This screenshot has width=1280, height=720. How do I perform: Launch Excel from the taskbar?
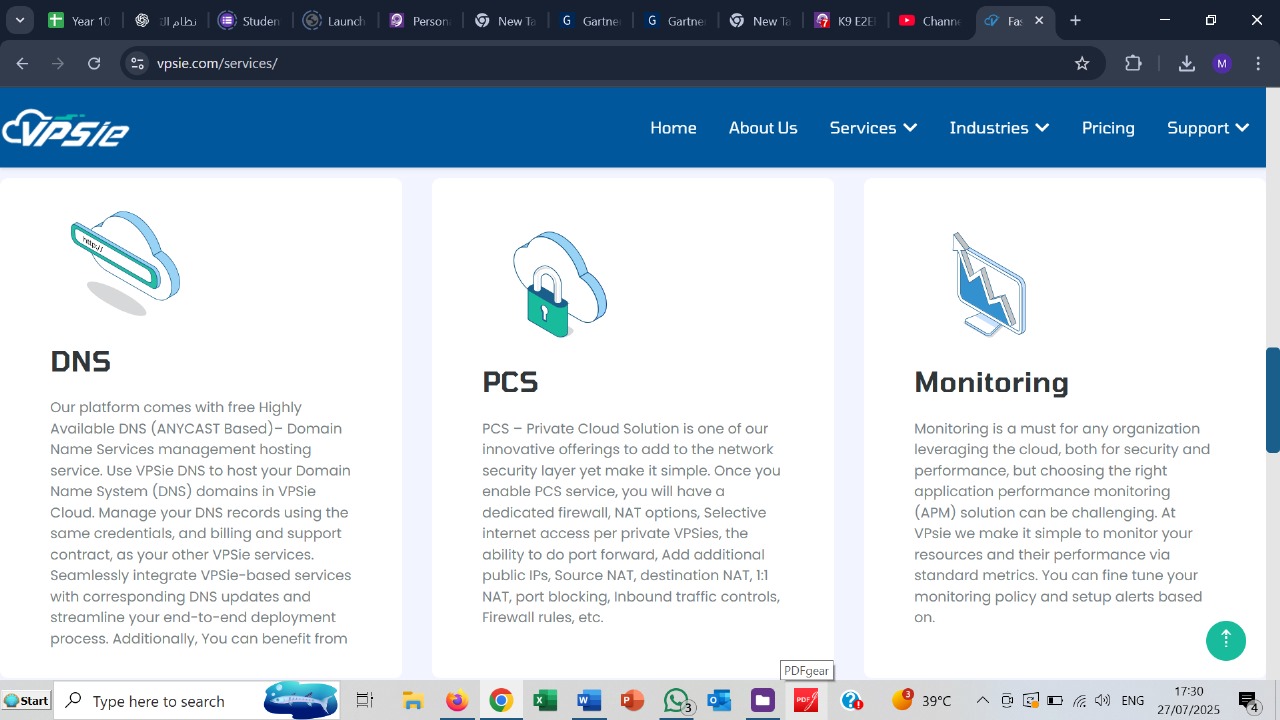[544, 700]
